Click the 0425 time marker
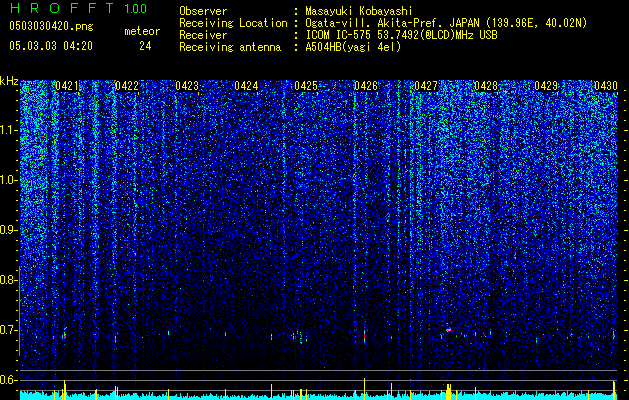 click(x=306, y=86)
